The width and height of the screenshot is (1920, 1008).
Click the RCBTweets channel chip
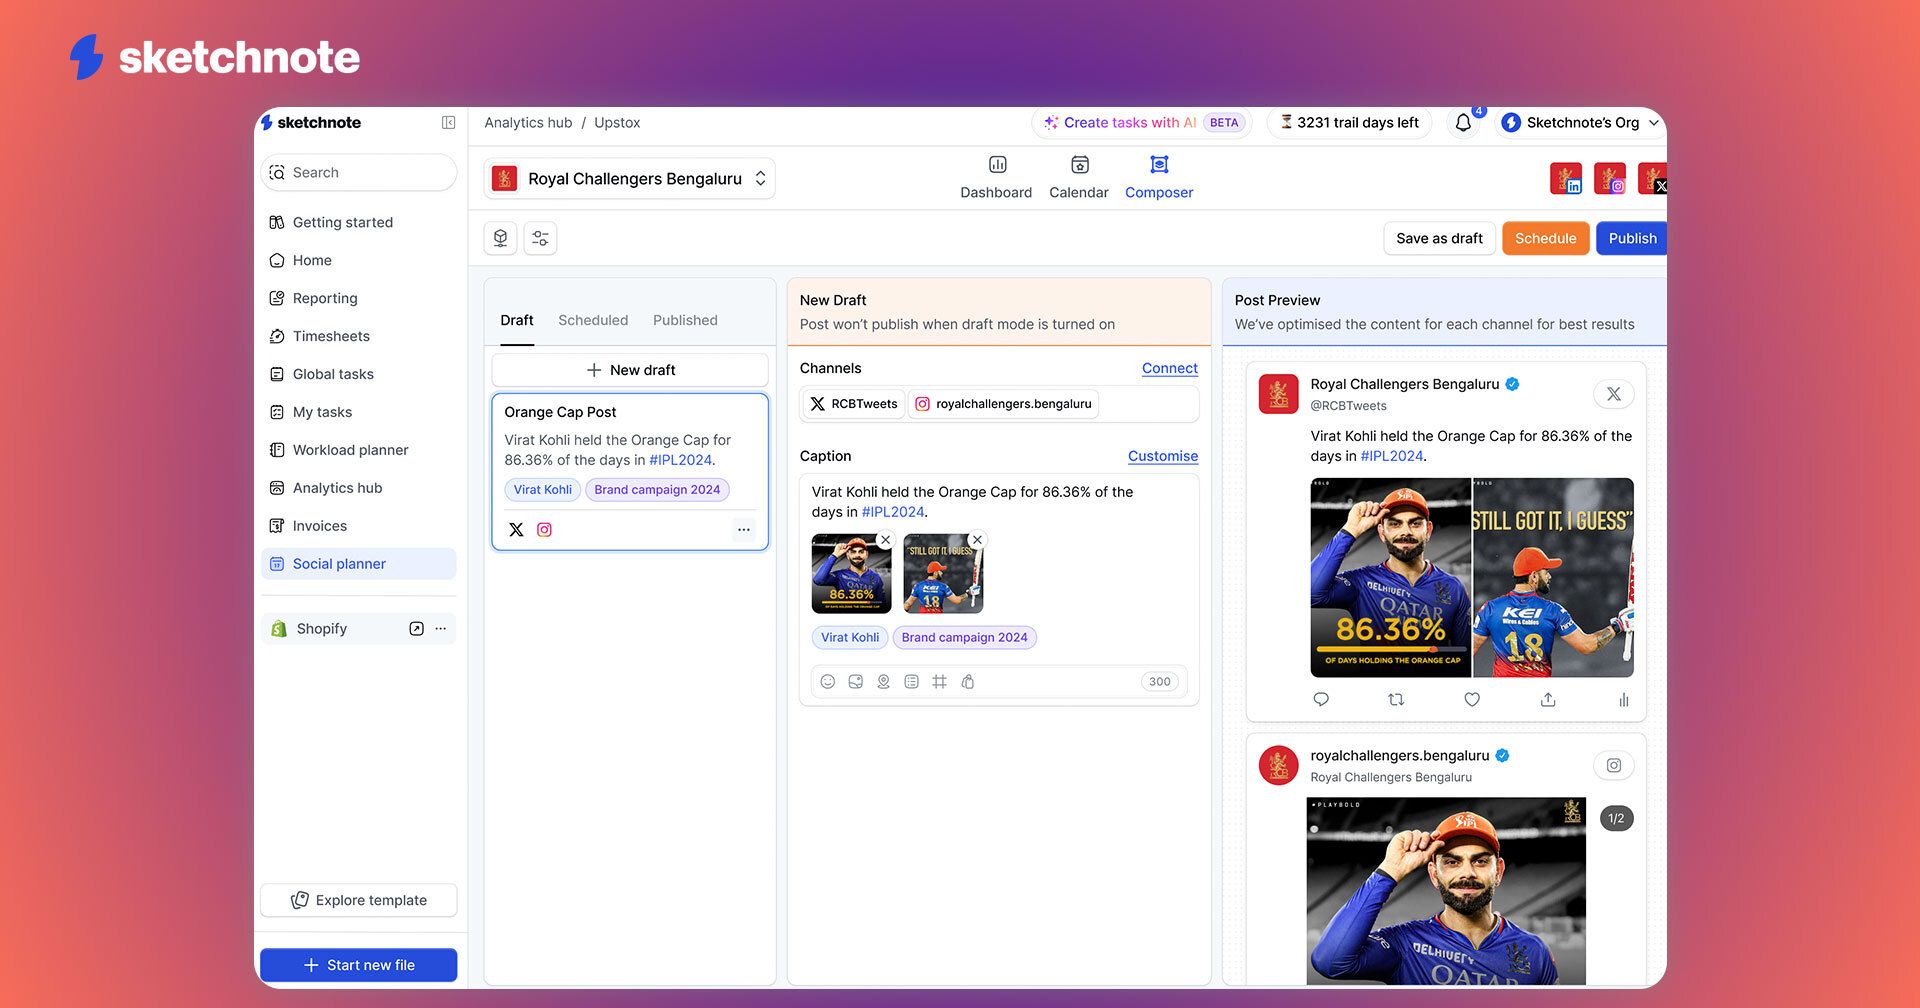(x=854, y=404)
